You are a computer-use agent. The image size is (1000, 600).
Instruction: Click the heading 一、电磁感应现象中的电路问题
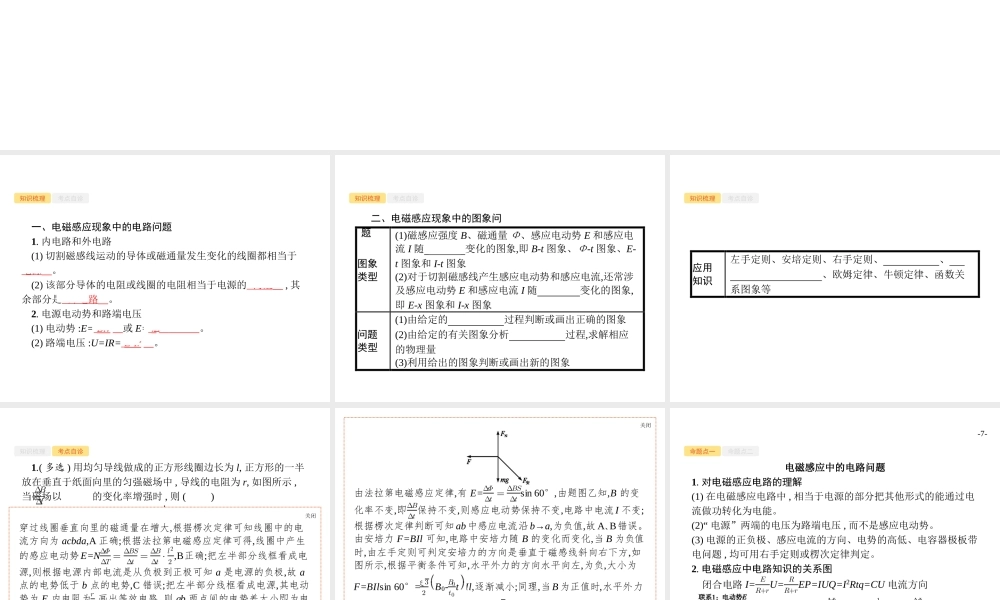click(x=101, y=226)
